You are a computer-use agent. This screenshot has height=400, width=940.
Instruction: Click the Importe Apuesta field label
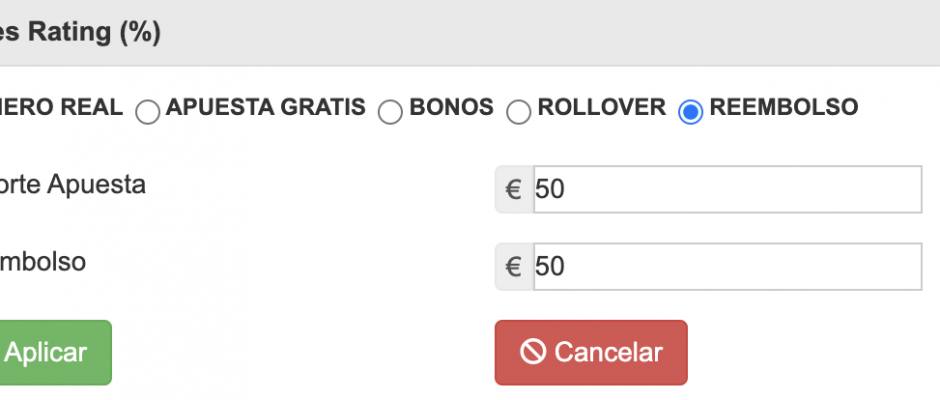73,185
